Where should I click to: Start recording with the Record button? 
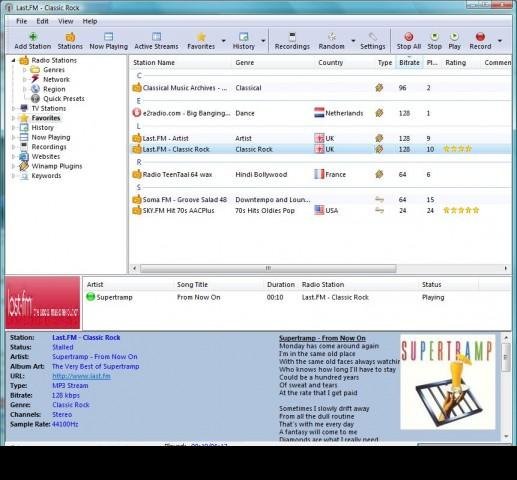(x=480, y=41)
